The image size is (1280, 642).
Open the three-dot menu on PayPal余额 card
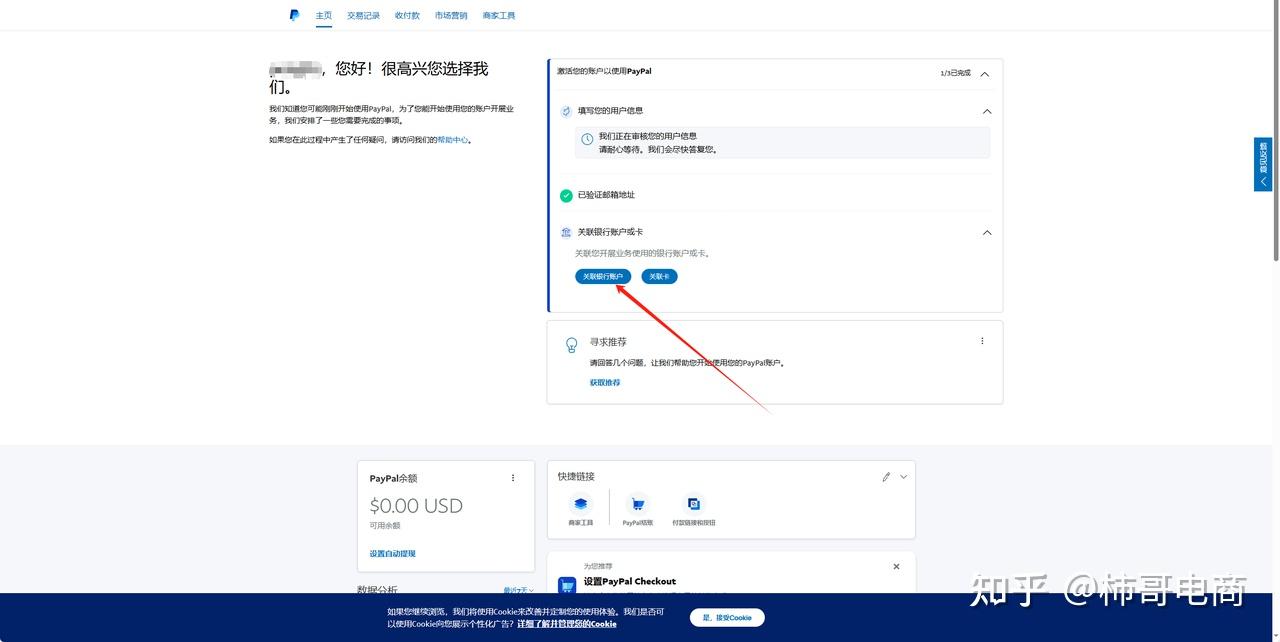pyautogui.click(x=513, y=478)
